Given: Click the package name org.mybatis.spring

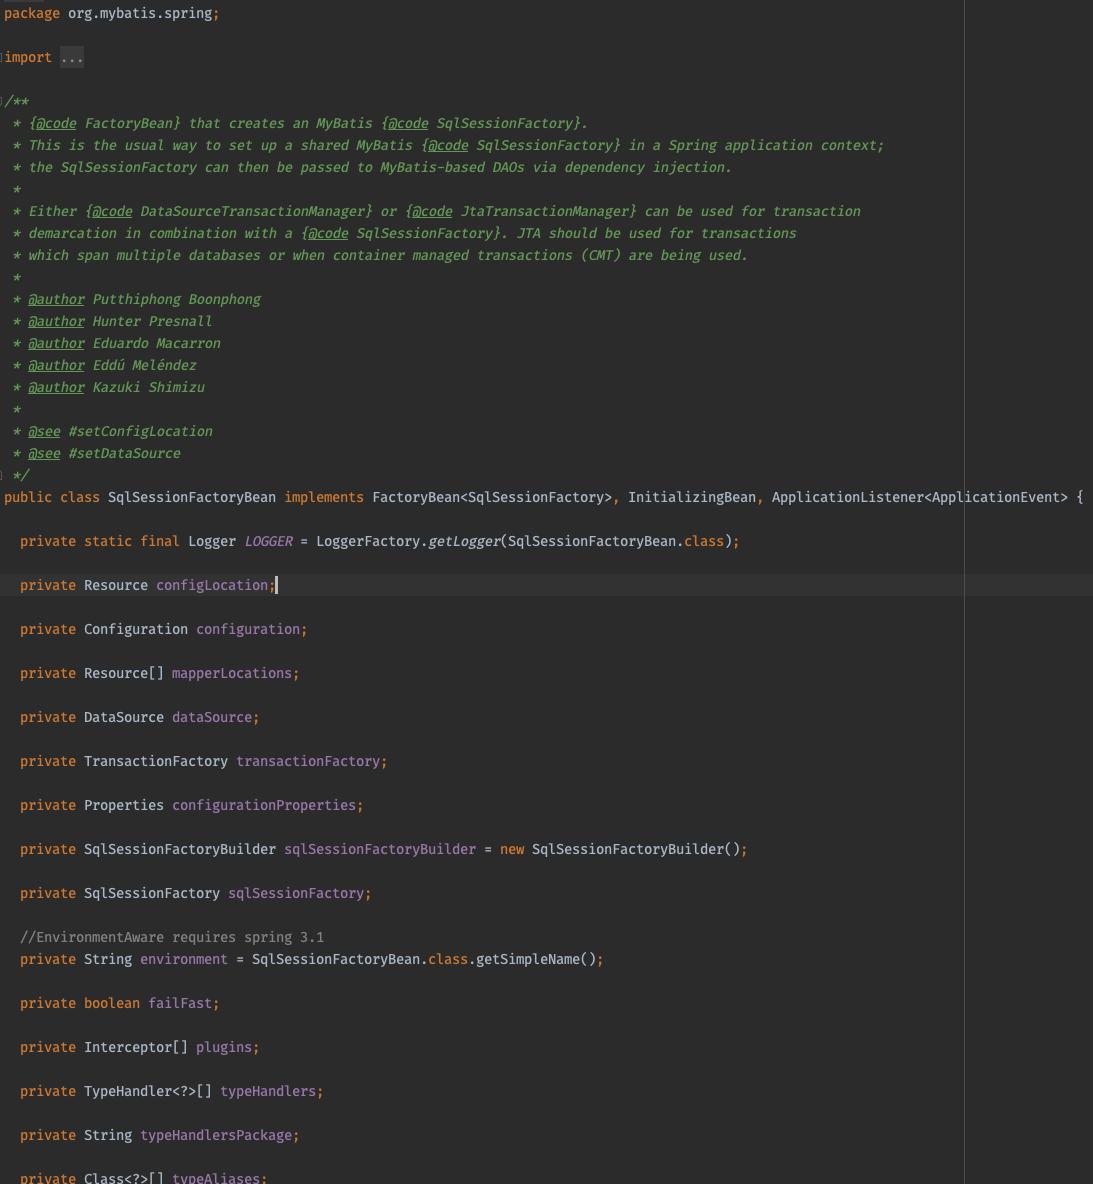Looking at the screenshot, I should pyautogui.click(x=140, y=14).
